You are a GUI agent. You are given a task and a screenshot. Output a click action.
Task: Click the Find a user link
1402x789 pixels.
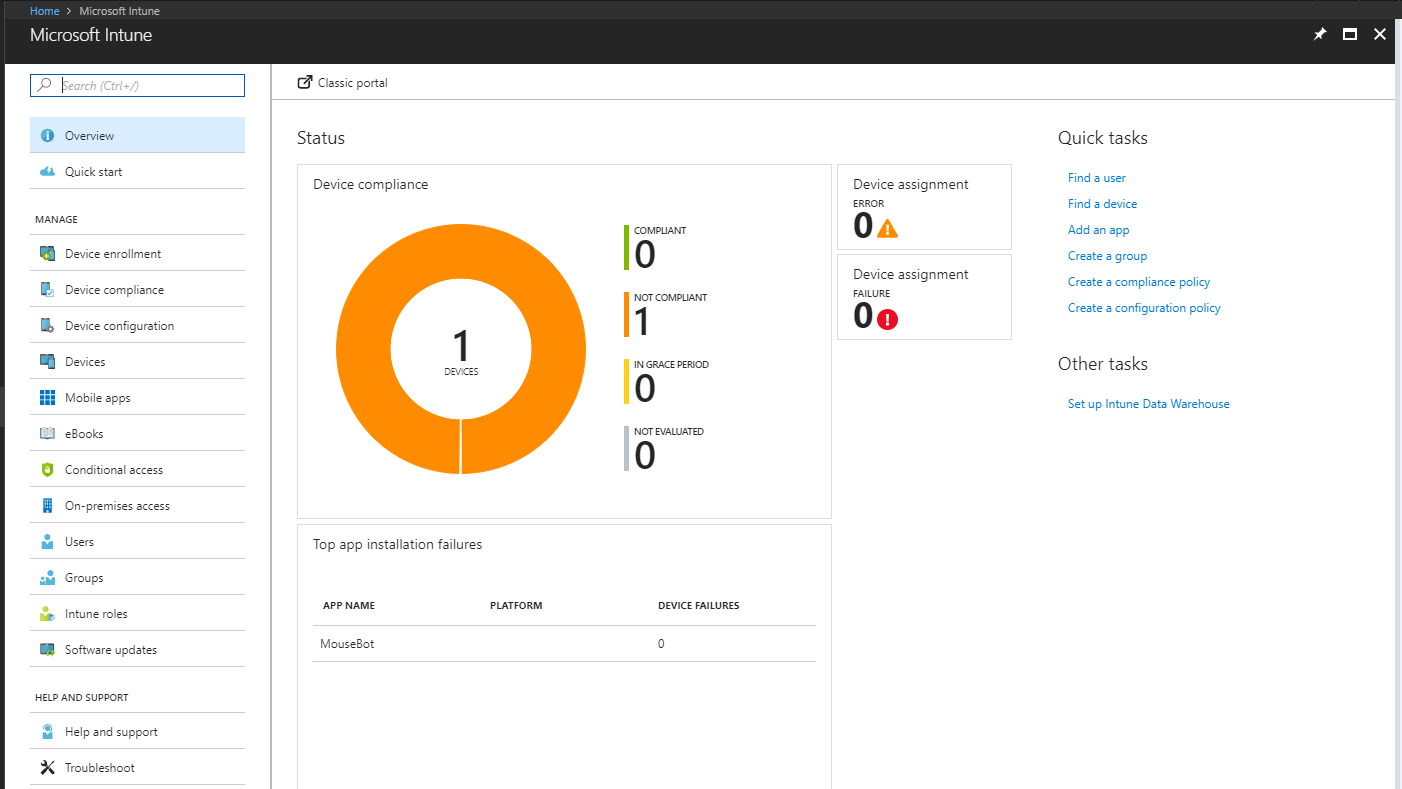coord(1096,178)
